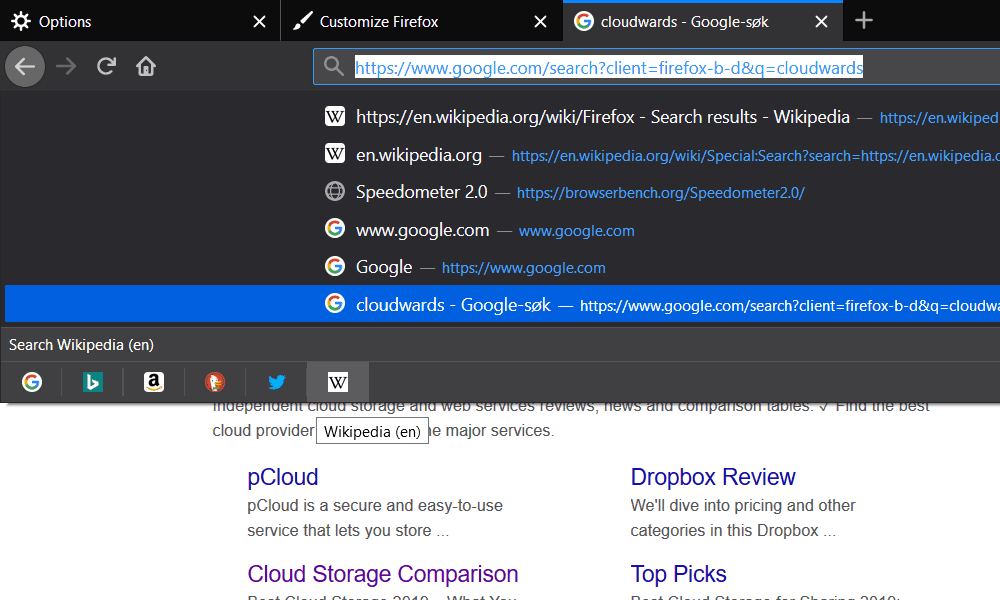Open the pCloud search result link
The width and height of the screenshot is (1000, 600).
point(283,477)
